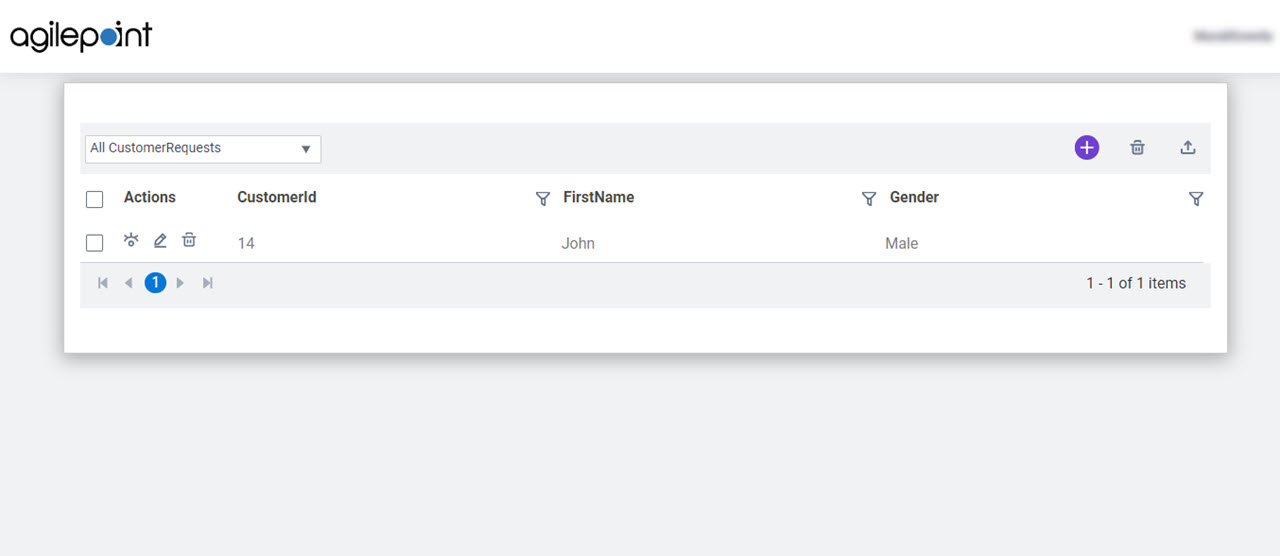
Task: Expand the All CustomerRequests dropdown
Action: click(203, 149)
